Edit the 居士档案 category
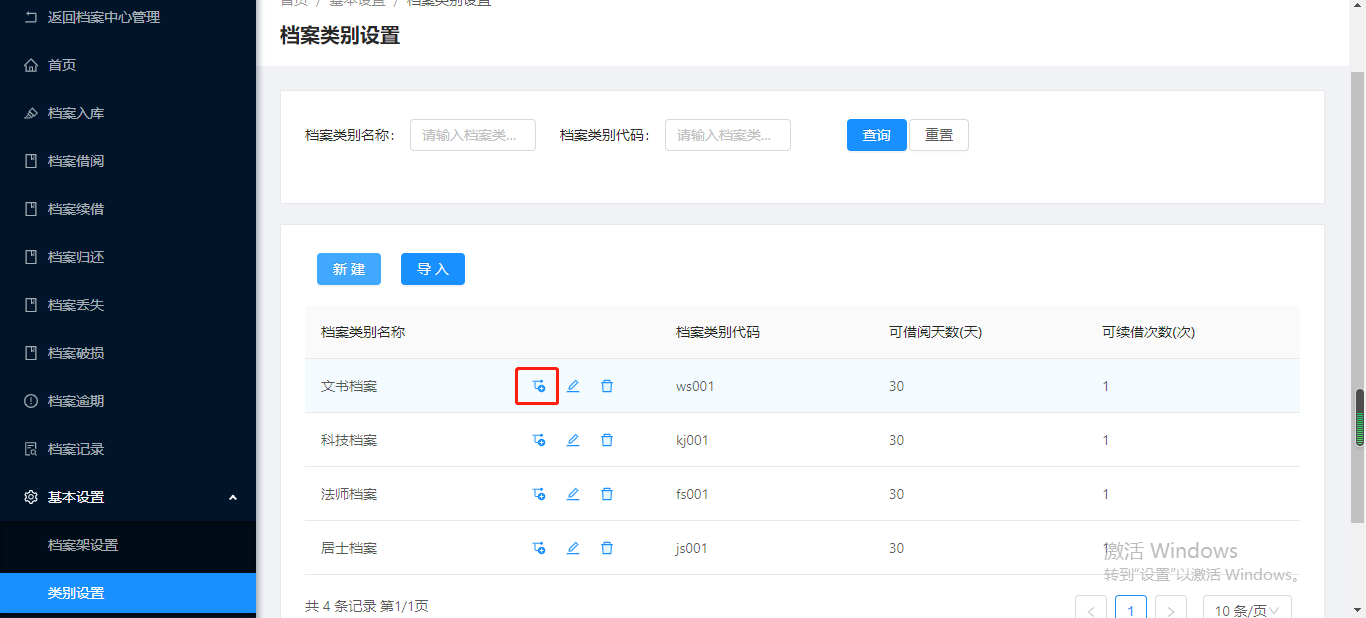 [573, 548]
